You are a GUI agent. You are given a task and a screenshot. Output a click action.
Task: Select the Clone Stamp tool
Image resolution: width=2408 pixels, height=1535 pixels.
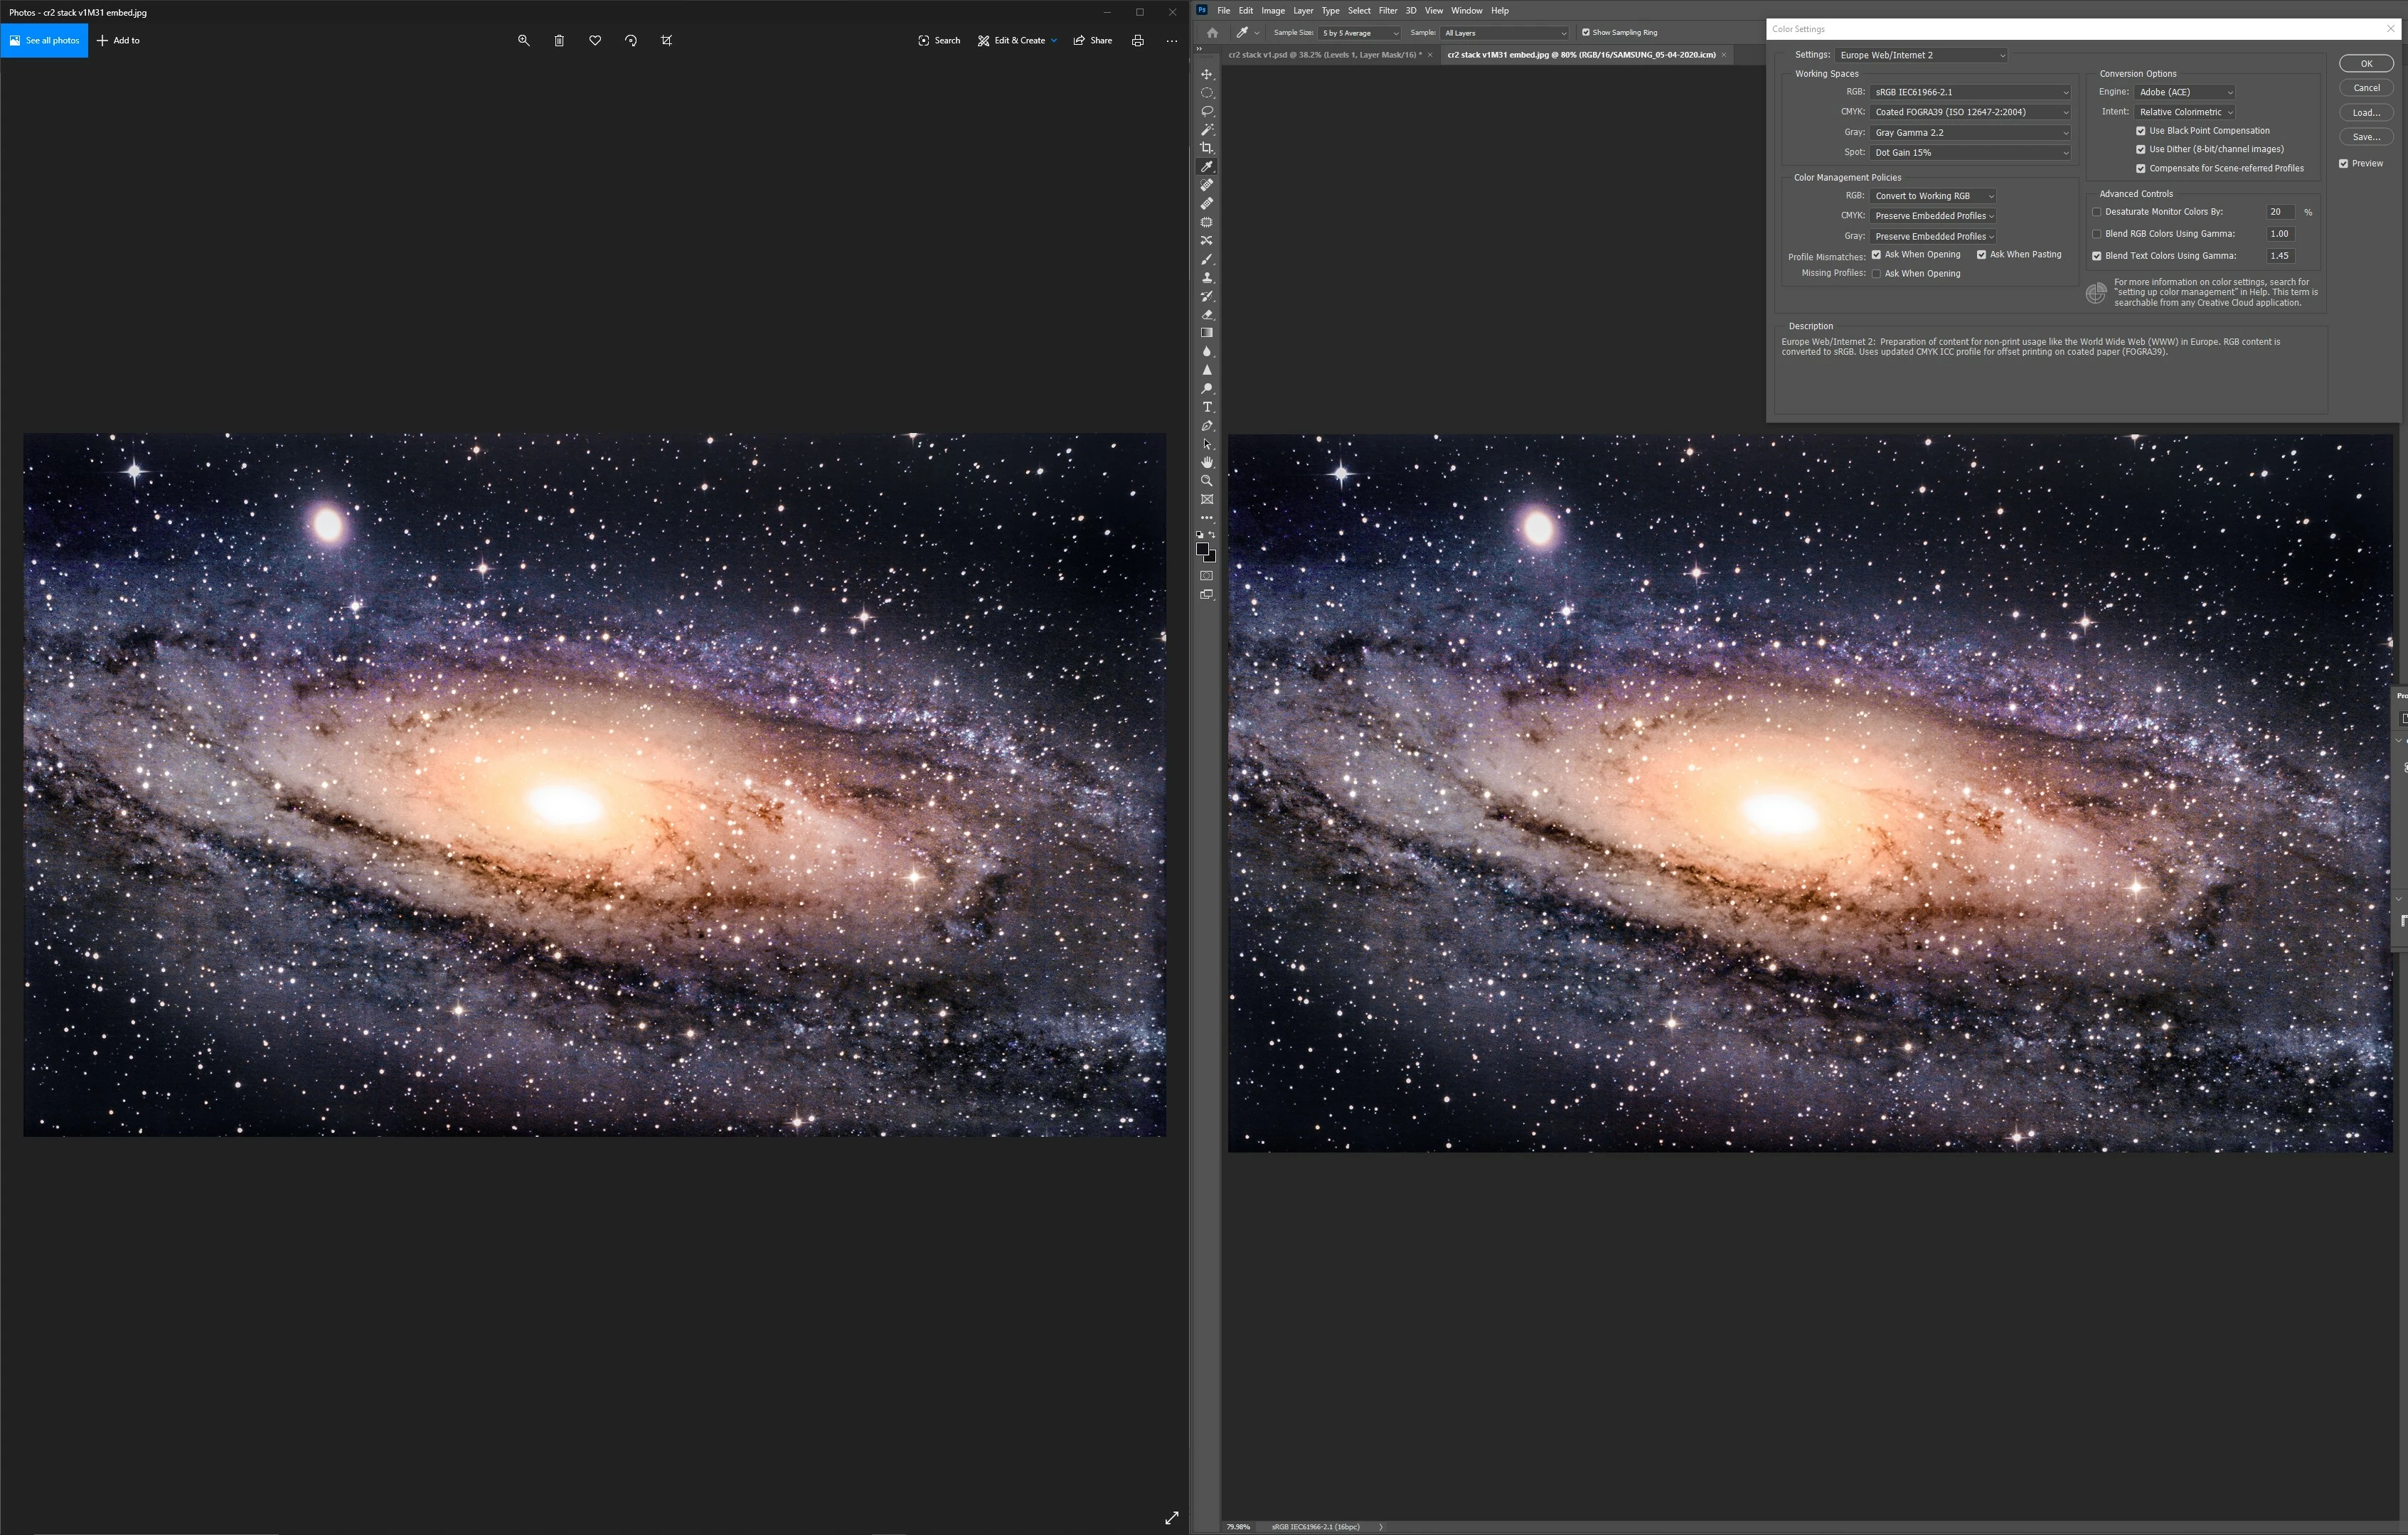(1207, 278)
